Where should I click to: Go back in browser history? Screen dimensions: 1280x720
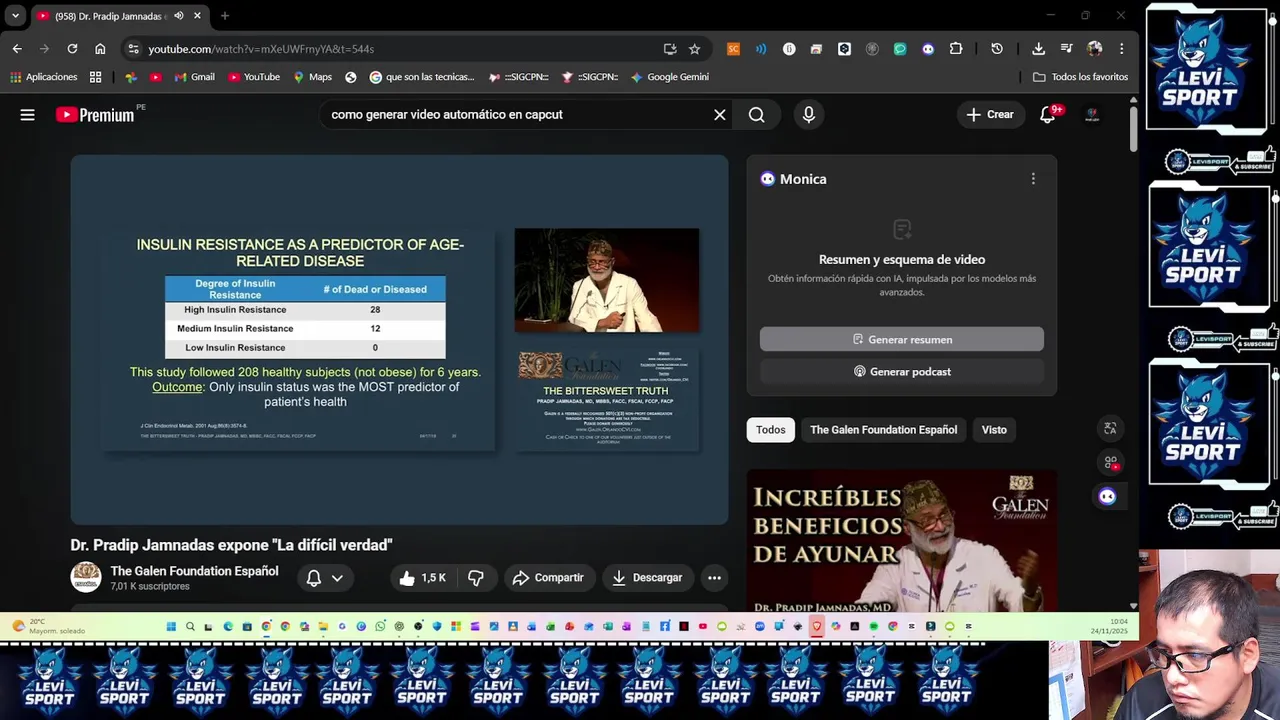click(x=17, y=49)
